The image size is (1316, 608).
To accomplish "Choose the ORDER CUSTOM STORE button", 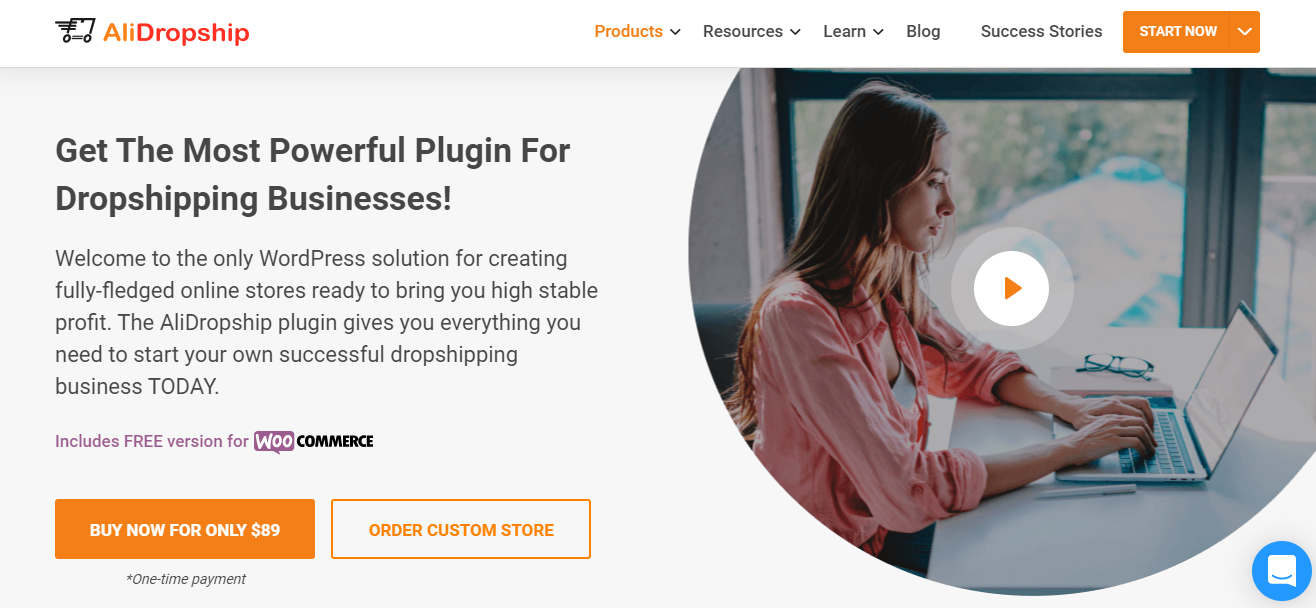I will (461, 529).
